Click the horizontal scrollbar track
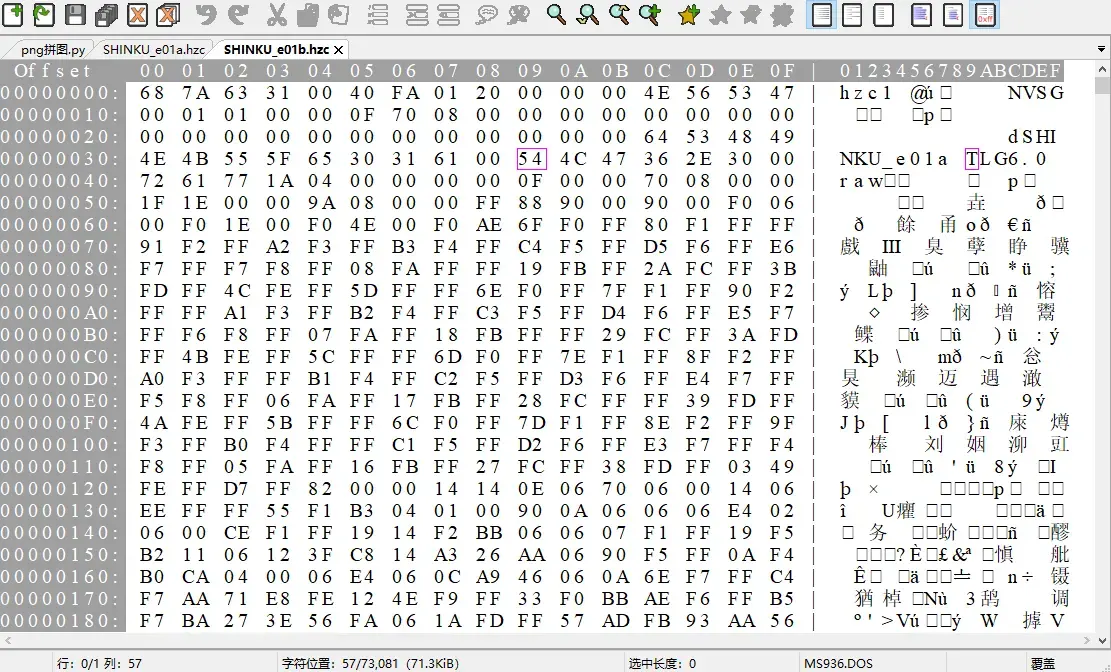 tap(546, 640)
